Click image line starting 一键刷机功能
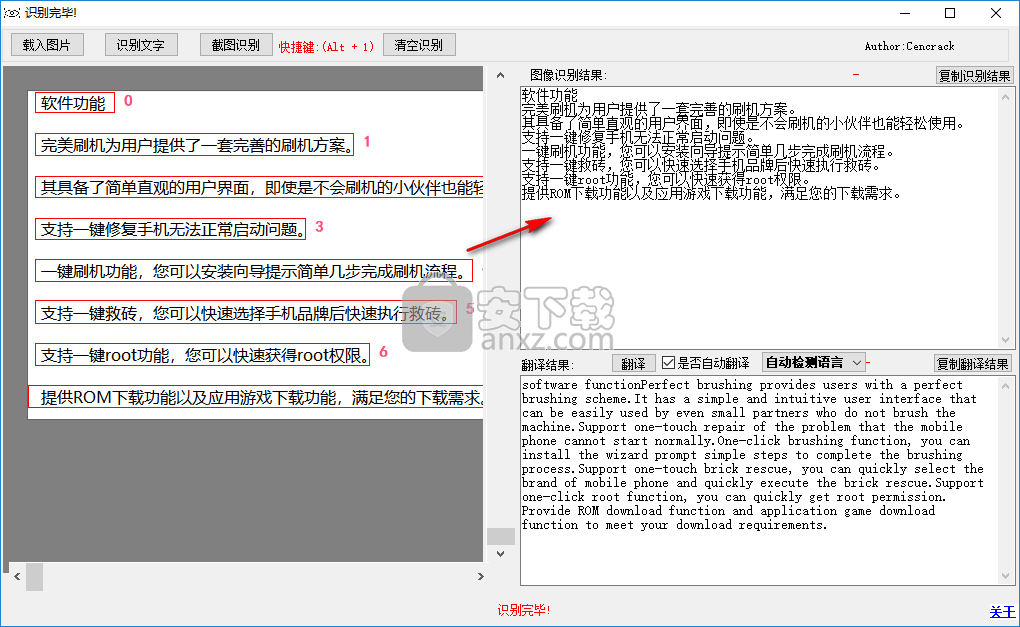 click(254, 271)
